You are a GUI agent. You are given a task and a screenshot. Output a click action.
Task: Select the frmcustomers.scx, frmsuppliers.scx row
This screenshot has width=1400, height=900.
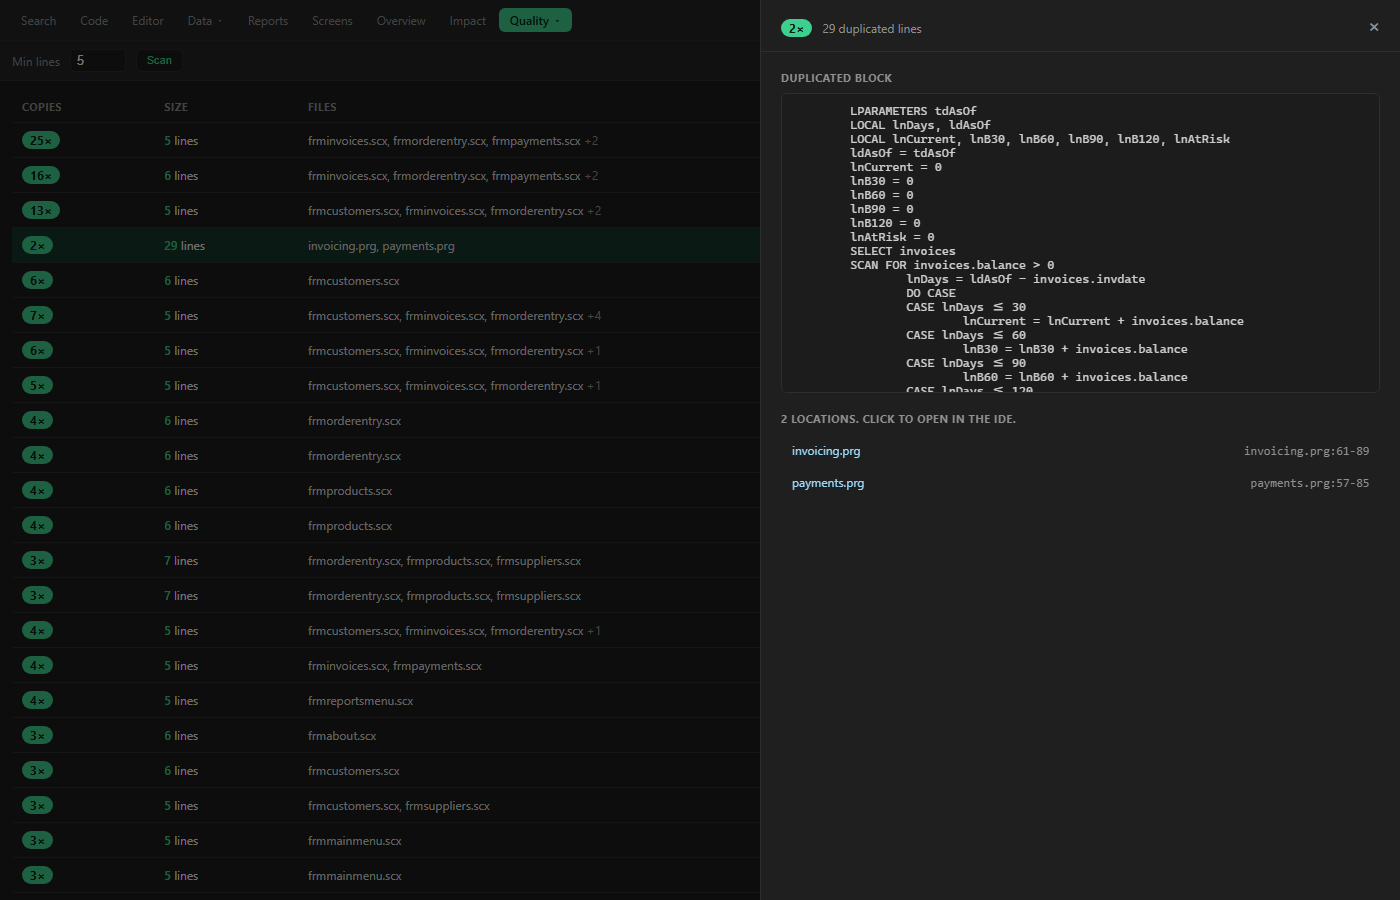(385, 806)
